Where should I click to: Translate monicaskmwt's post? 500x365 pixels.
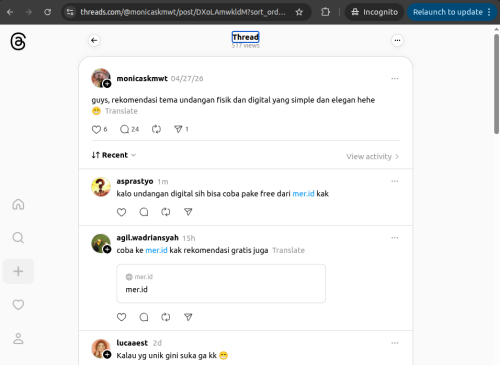coord(121,111)
